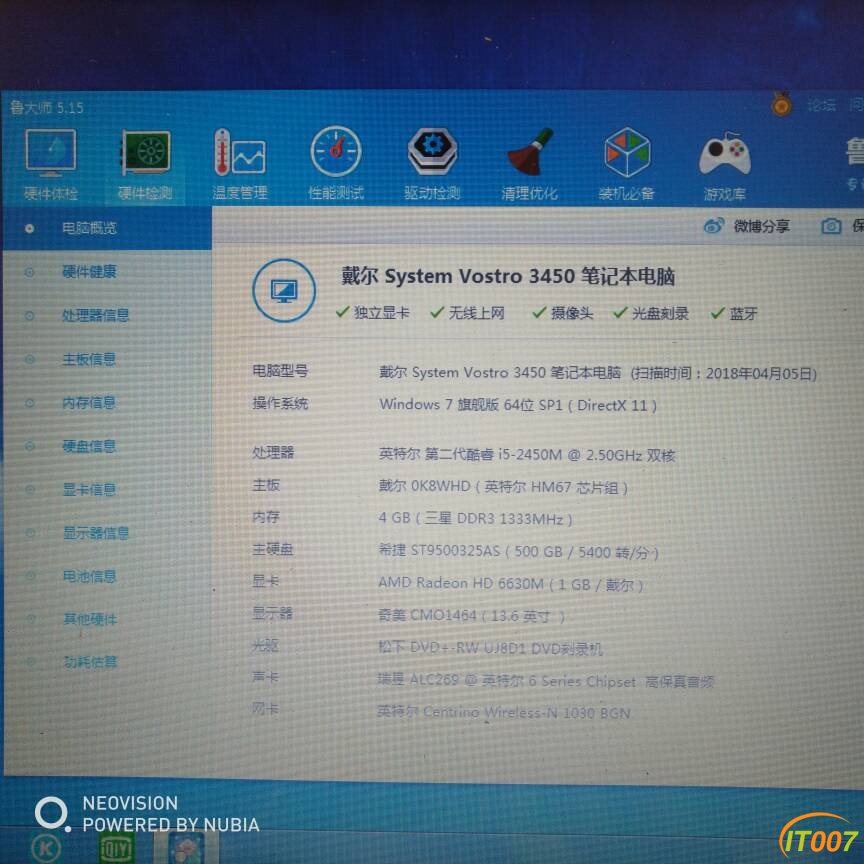Click display value 奇美 CMO1464
864x864 pixels.
pyautogui.click(x=427, y=615)
